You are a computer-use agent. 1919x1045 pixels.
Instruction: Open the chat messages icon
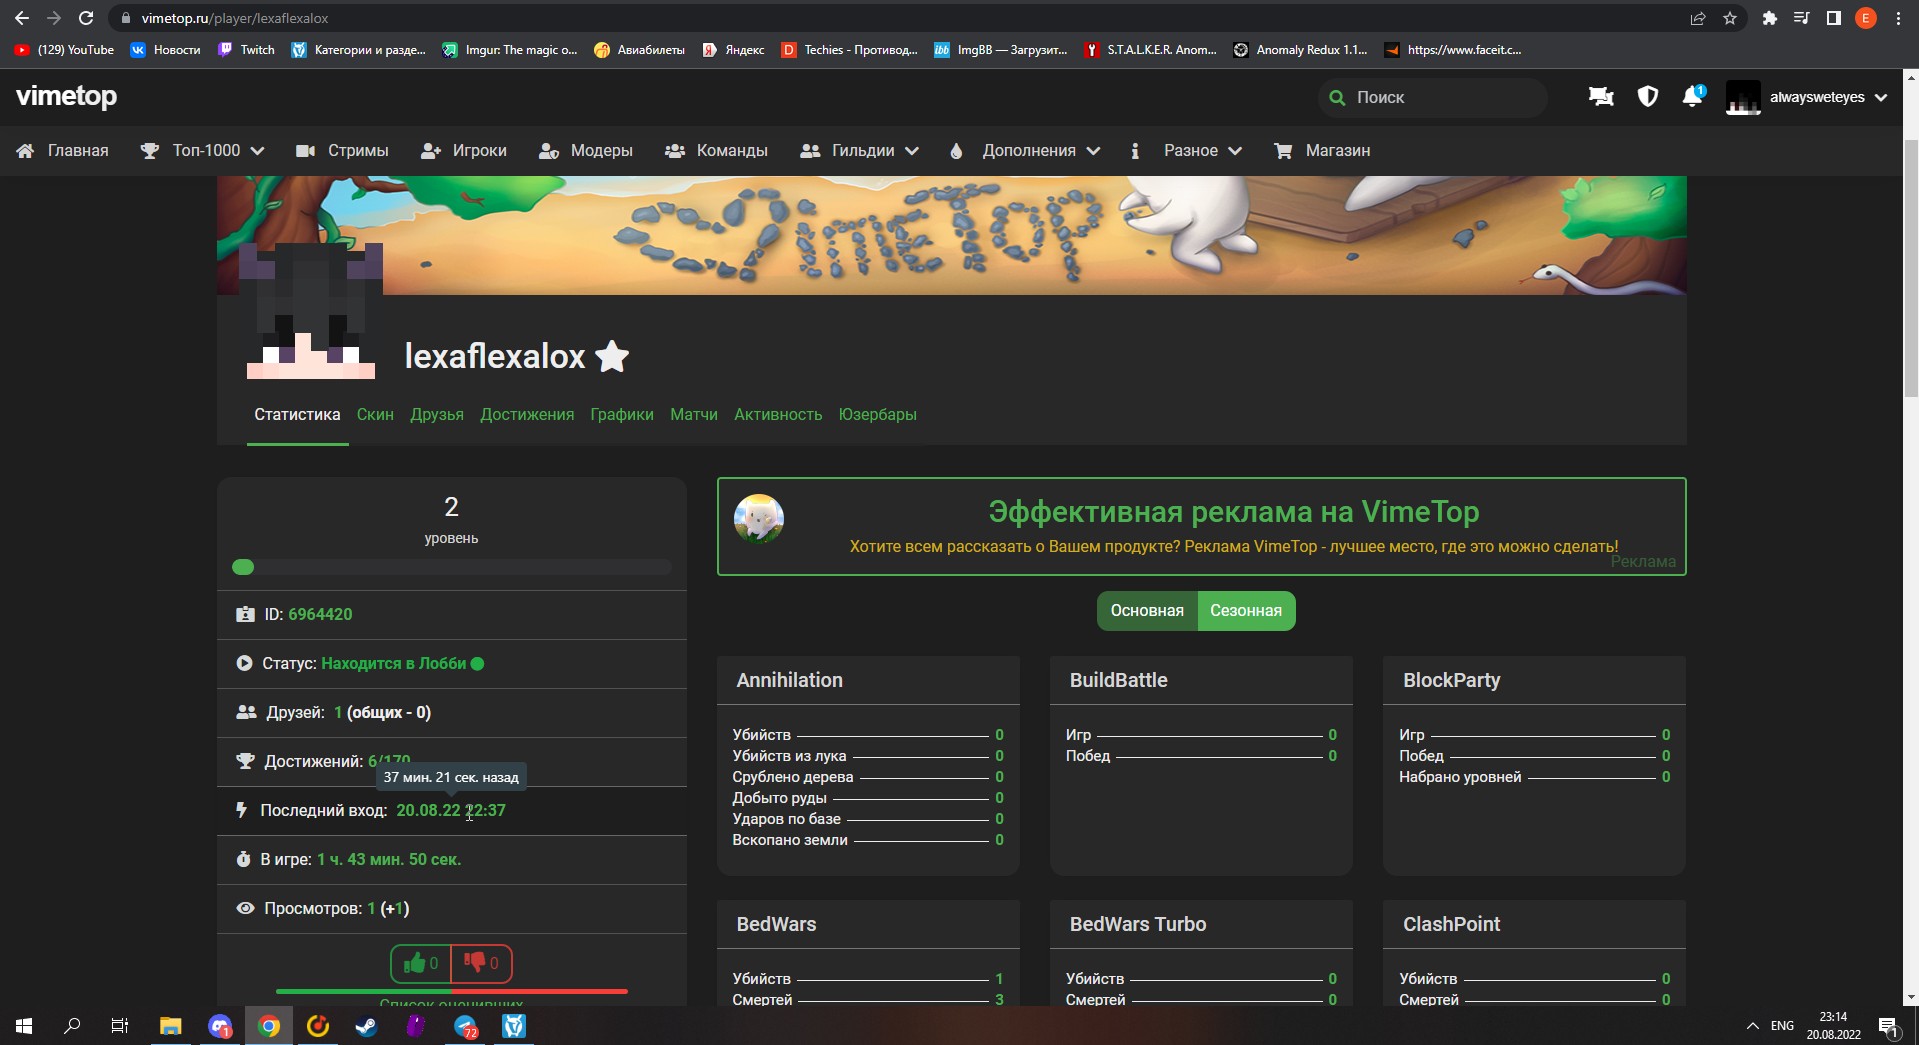click(x=1601, y=97)
